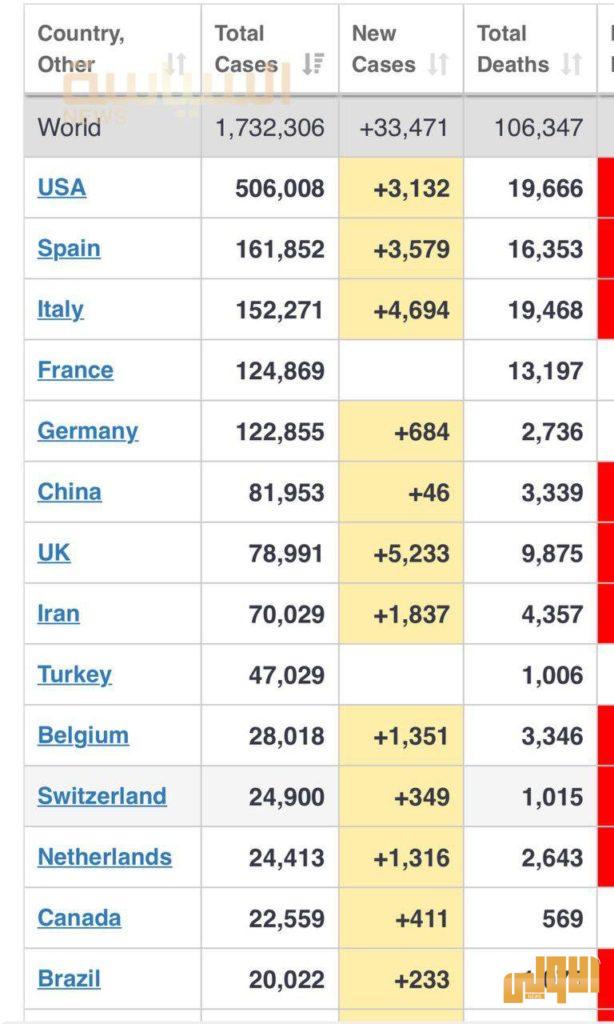This screenshot has height=1024, width=614.
Task: Open the Germany country page
Action: pos(88,432)
